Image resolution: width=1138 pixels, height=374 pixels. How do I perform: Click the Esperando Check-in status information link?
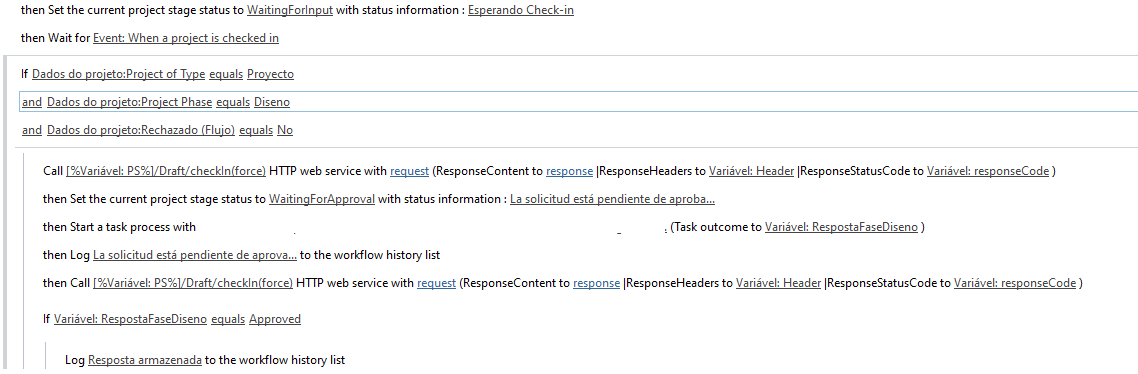(x=521, y=11)
